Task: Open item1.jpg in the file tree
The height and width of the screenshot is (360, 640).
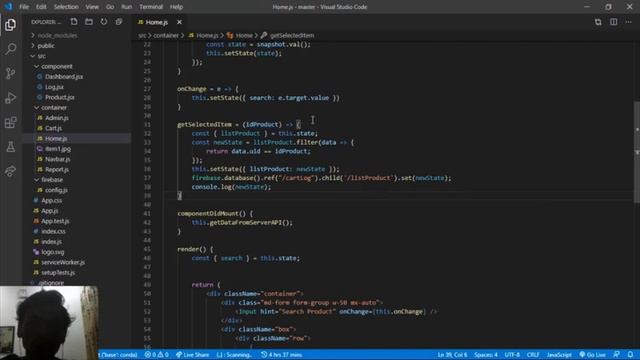Action: pos(58,149)
